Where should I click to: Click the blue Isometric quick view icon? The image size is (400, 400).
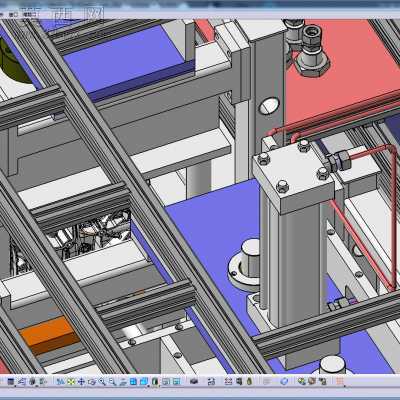tap(143, 381)
